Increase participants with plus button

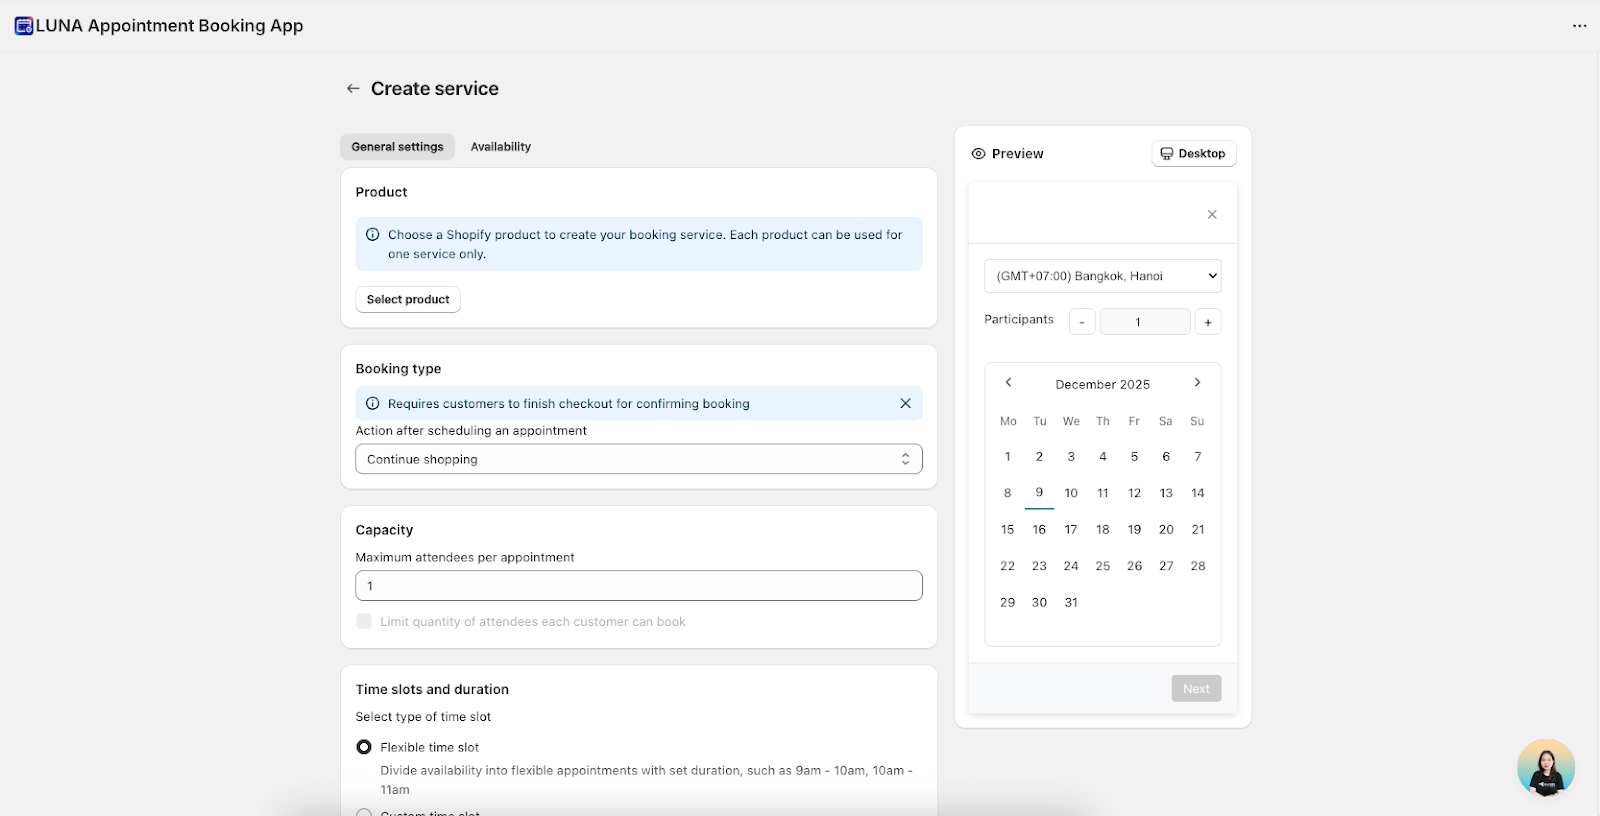point(1208,322)
